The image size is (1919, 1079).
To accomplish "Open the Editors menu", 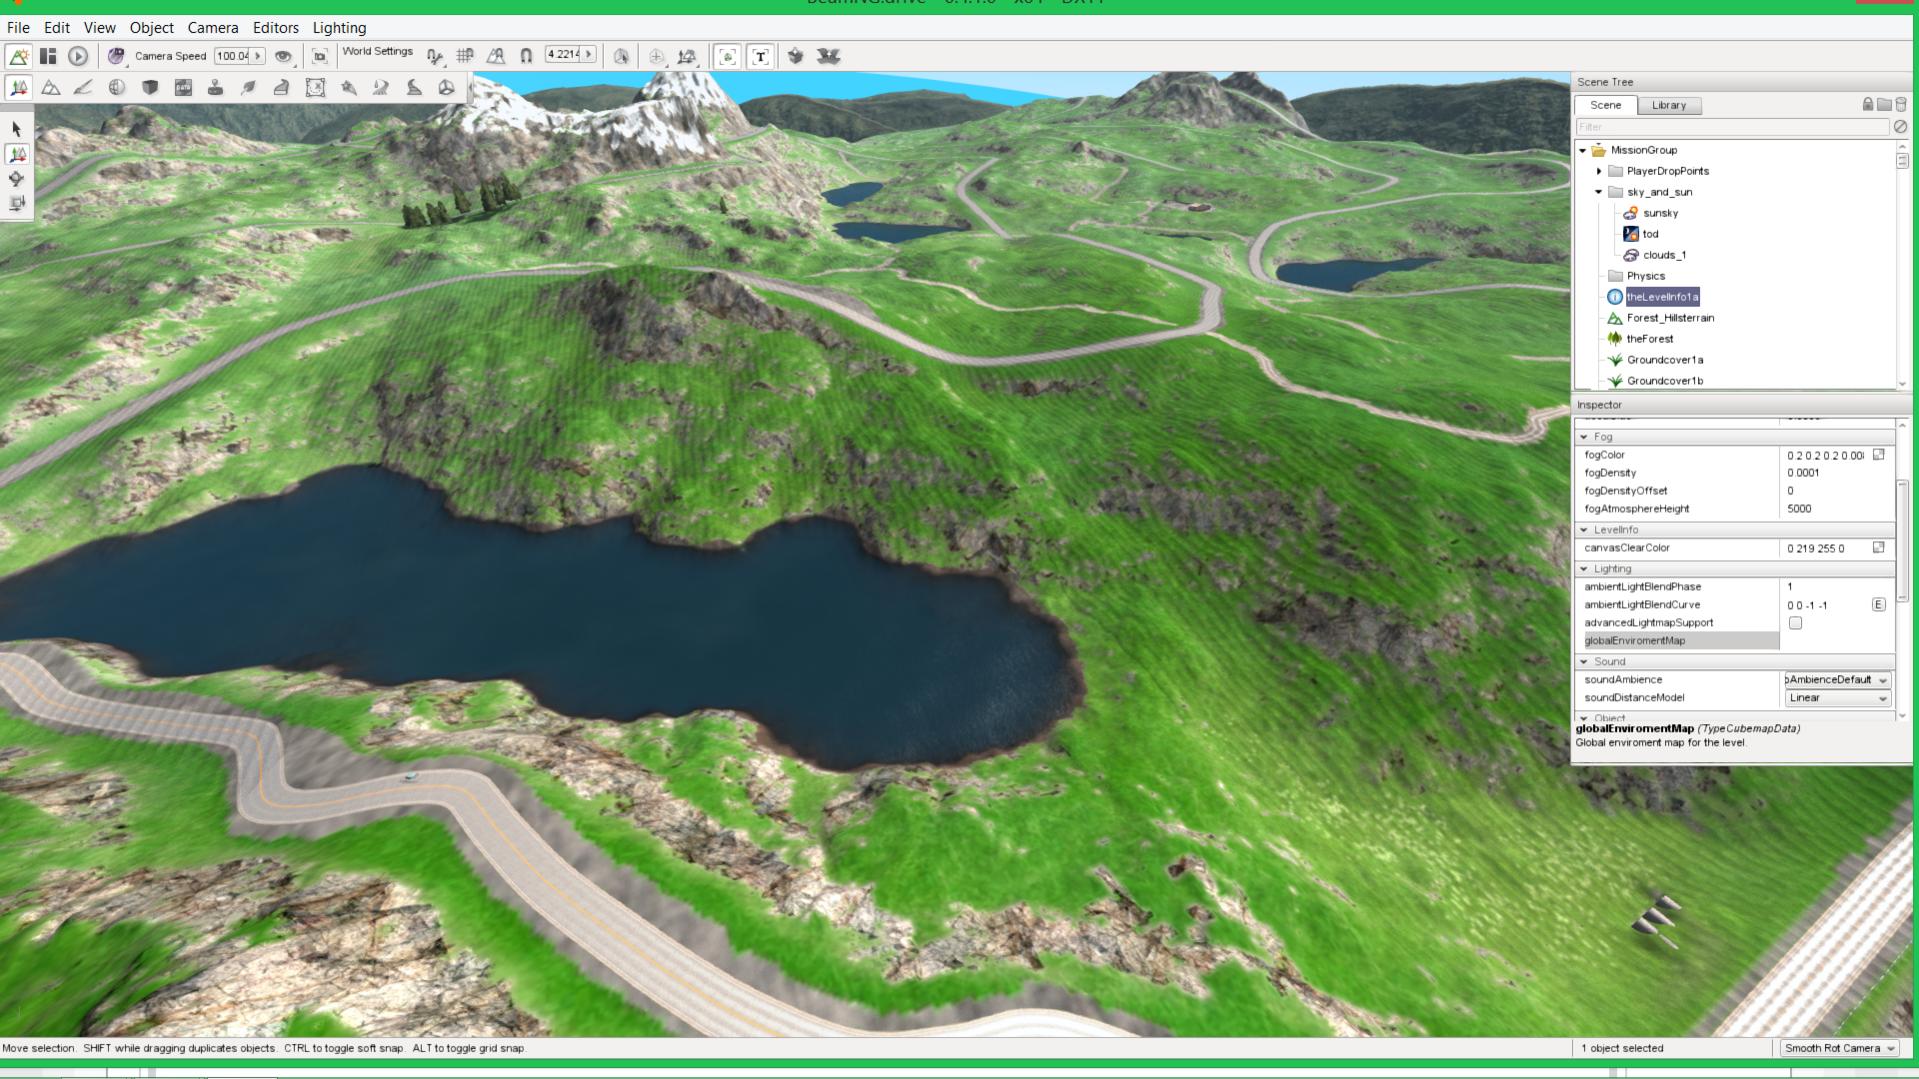I will [x=275, y=28].
